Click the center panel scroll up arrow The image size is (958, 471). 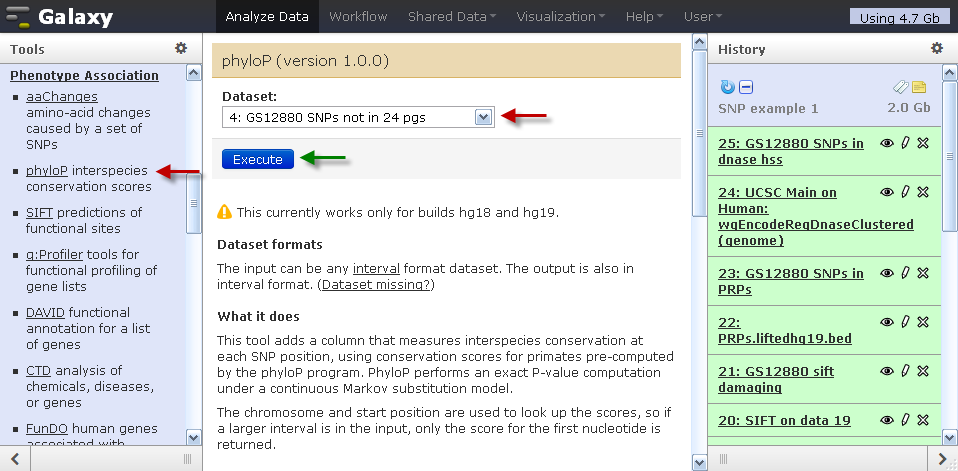point(700,42)
